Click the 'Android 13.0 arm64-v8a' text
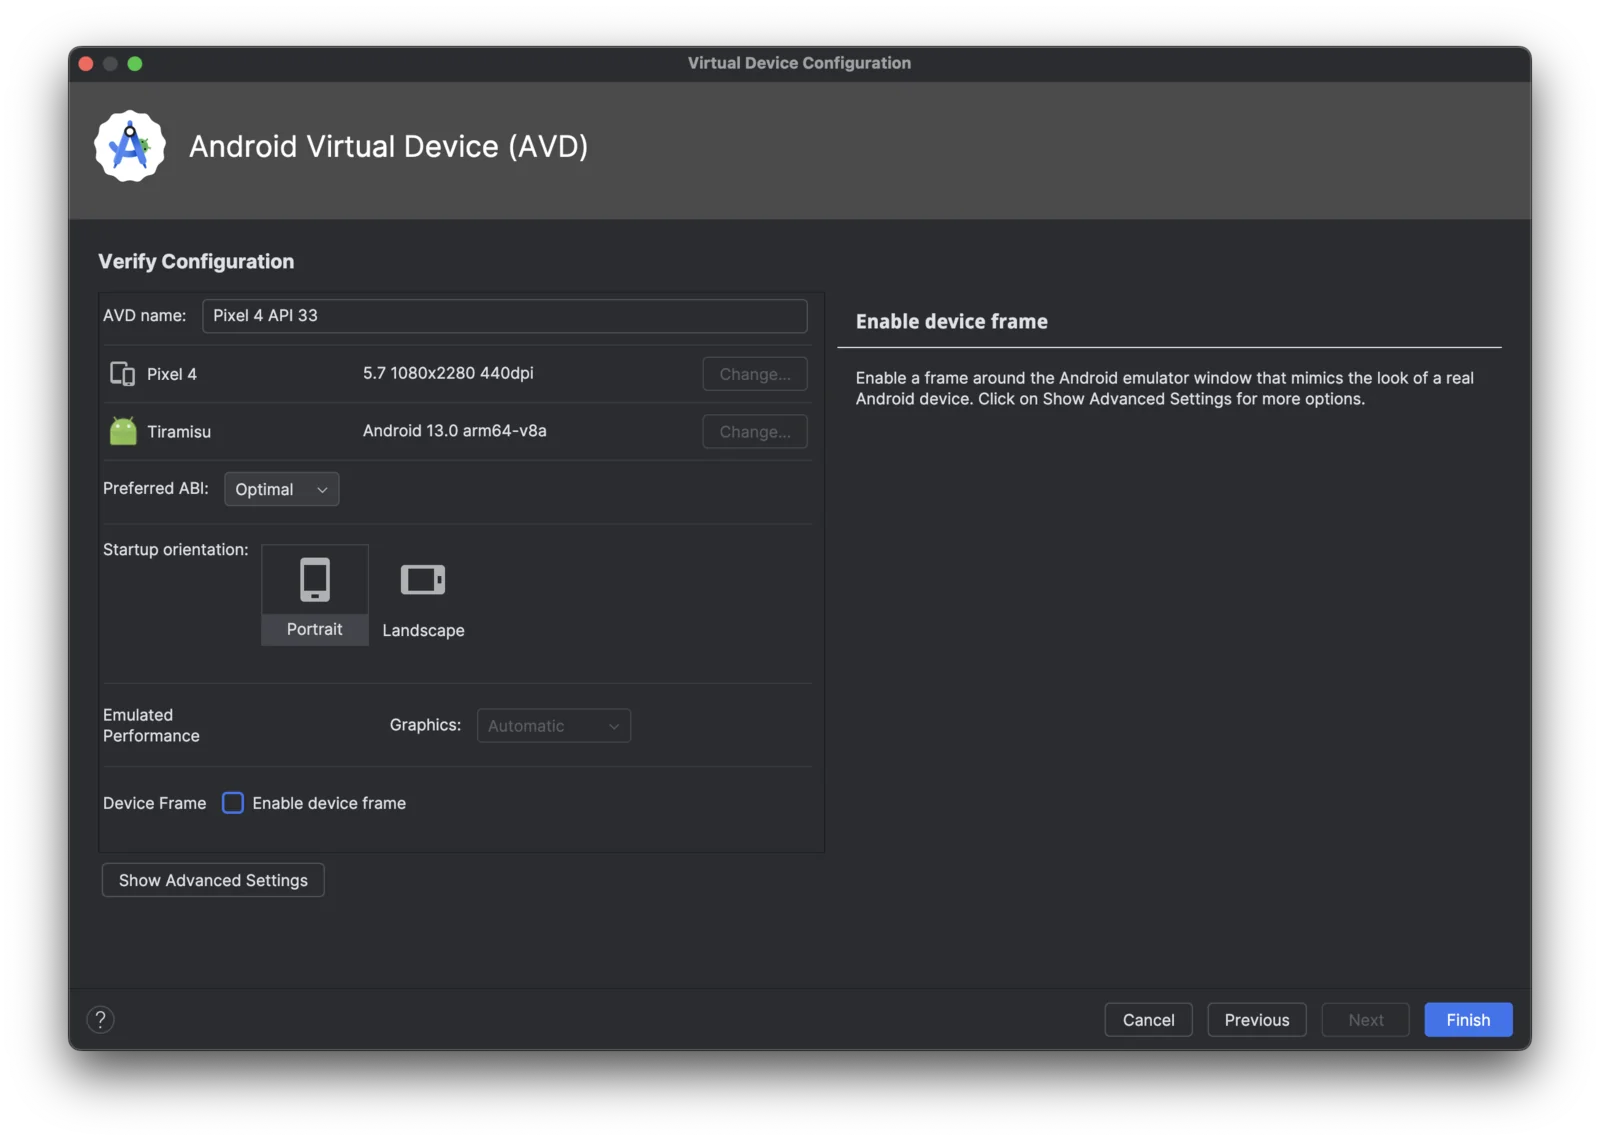Image resolution: width=1600 pixels, height=1141 pixels. point(455,431)
